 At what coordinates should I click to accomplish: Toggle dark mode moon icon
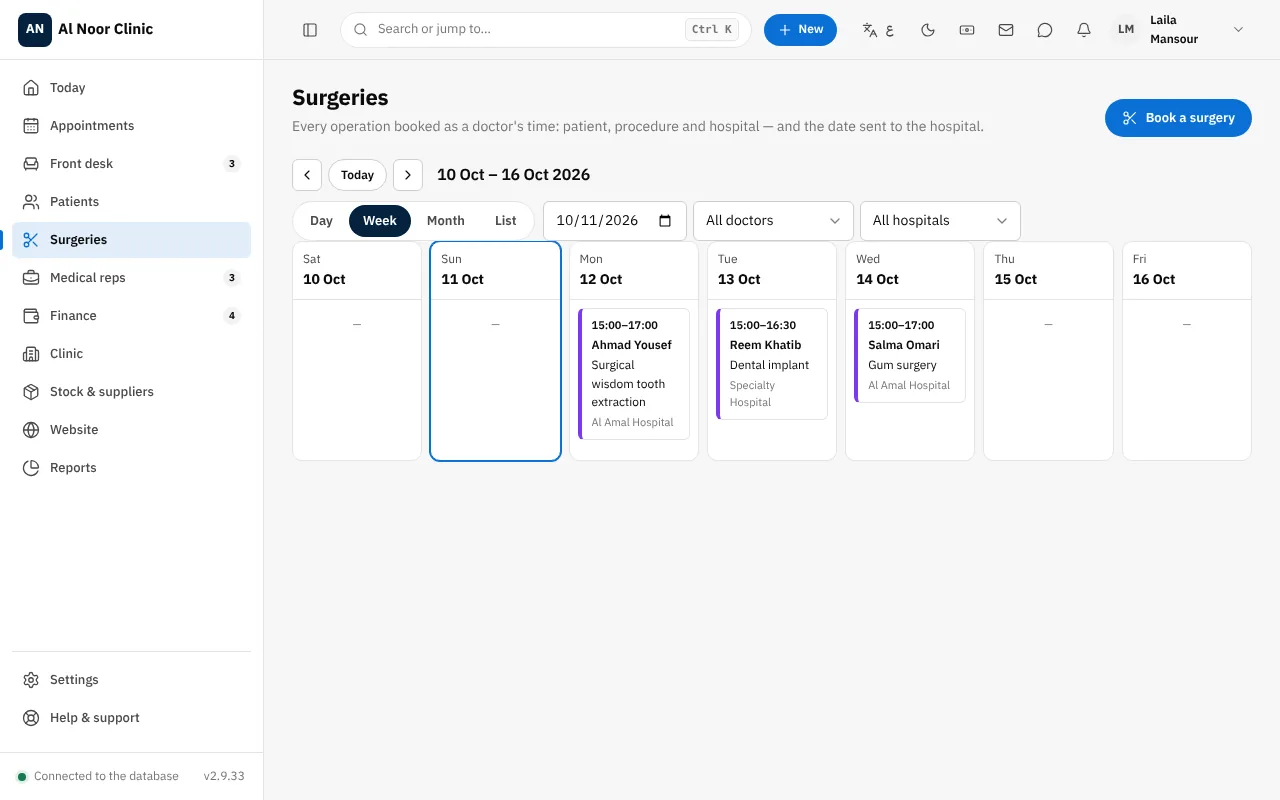coord(928,30)
